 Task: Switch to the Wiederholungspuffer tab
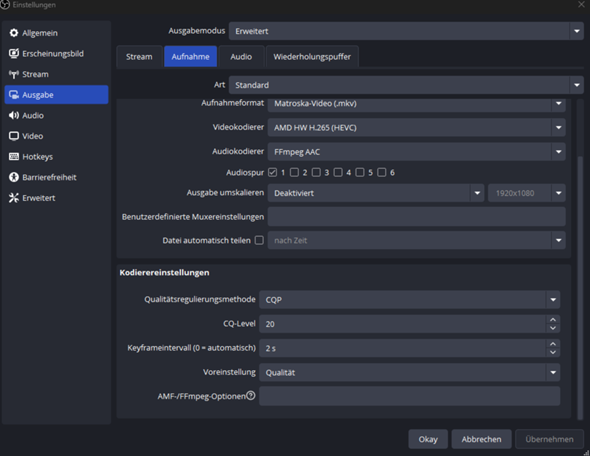tap(312, 56)
